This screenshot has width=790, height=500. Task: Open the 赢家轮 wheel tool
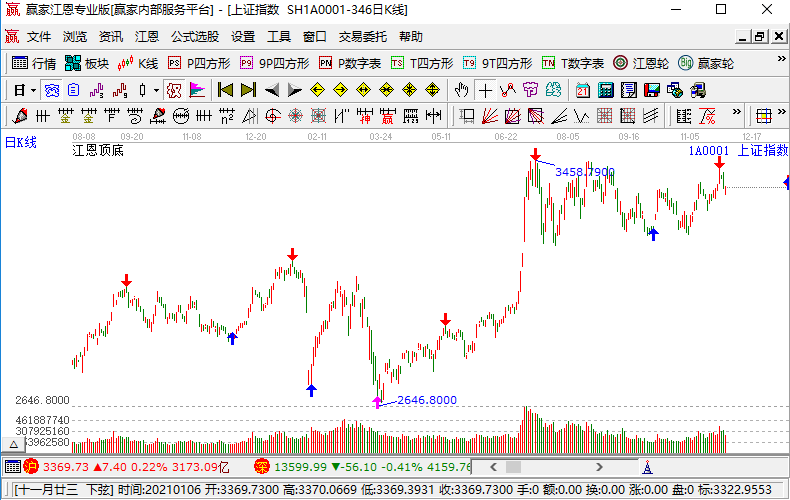pyautogui.click(x=705, y=63)
